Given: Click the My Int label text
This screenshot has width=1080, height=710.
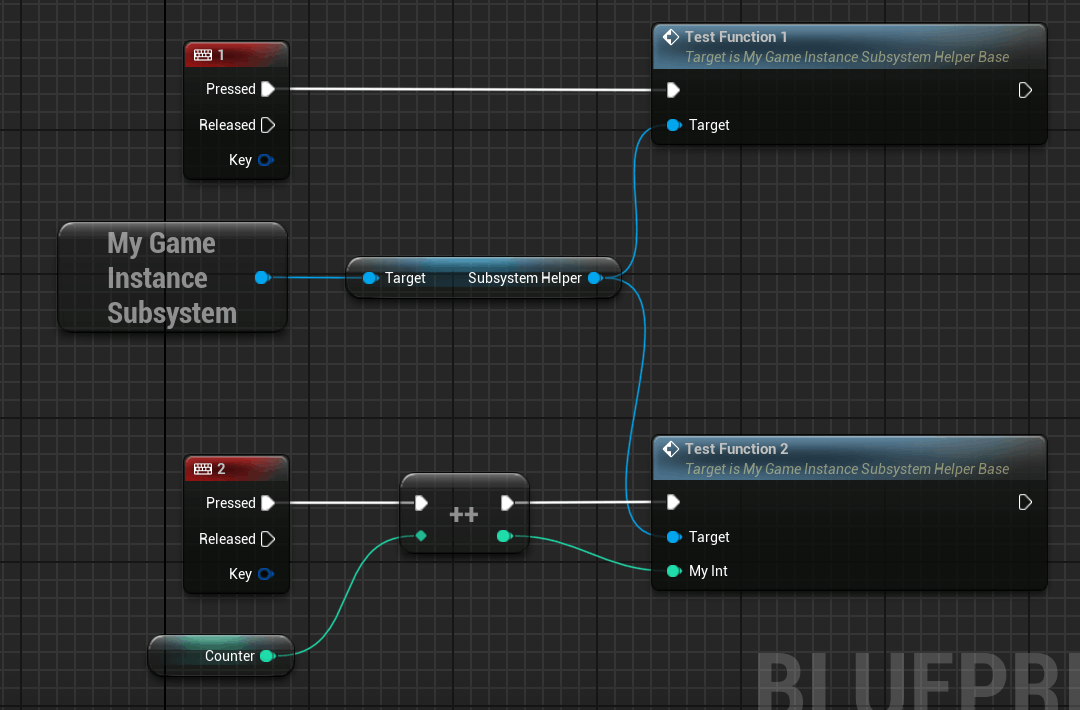Looking at the screenshot, I should point(708,571).
